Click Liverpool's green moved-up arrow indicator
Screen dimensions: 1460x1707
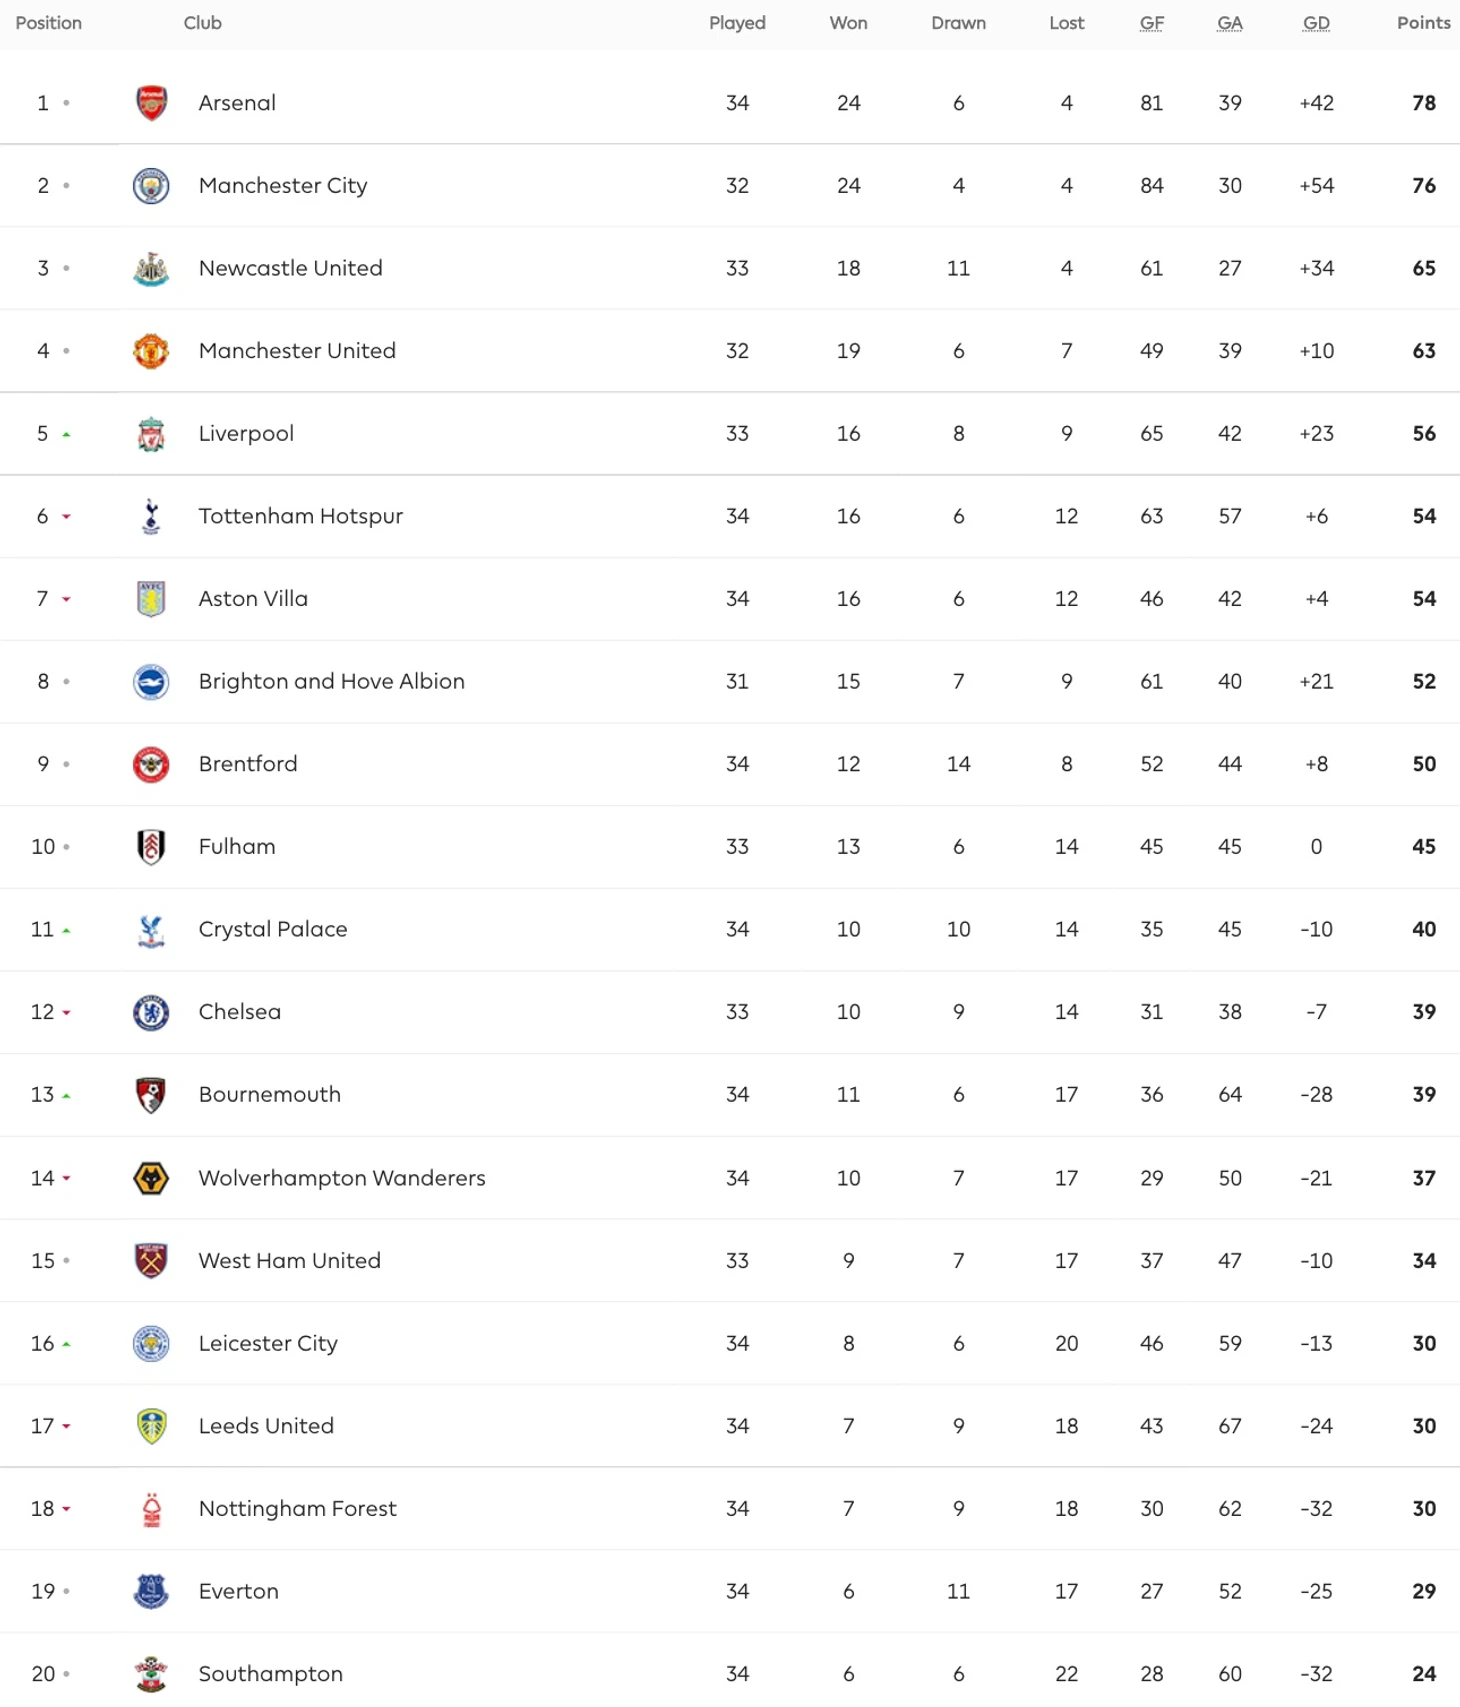tap(67, 435)
